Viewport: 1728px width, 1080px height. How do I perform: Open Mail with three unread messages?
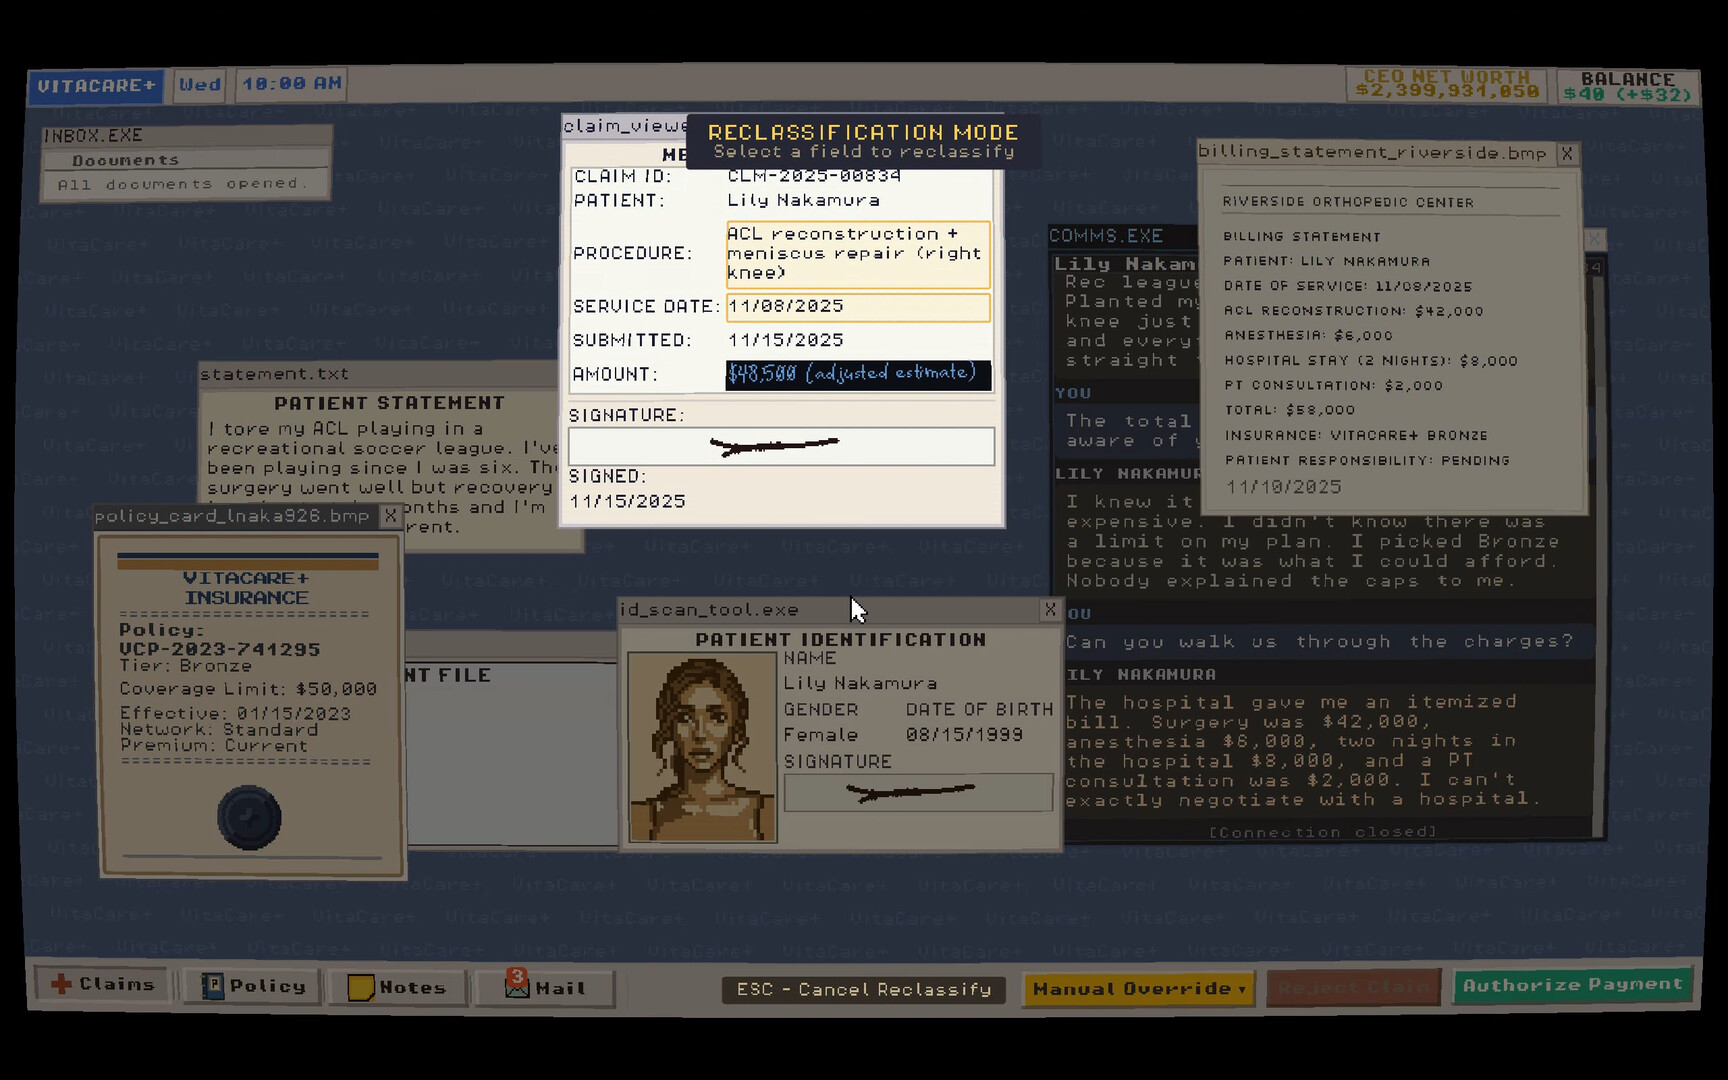click(545, 988)
